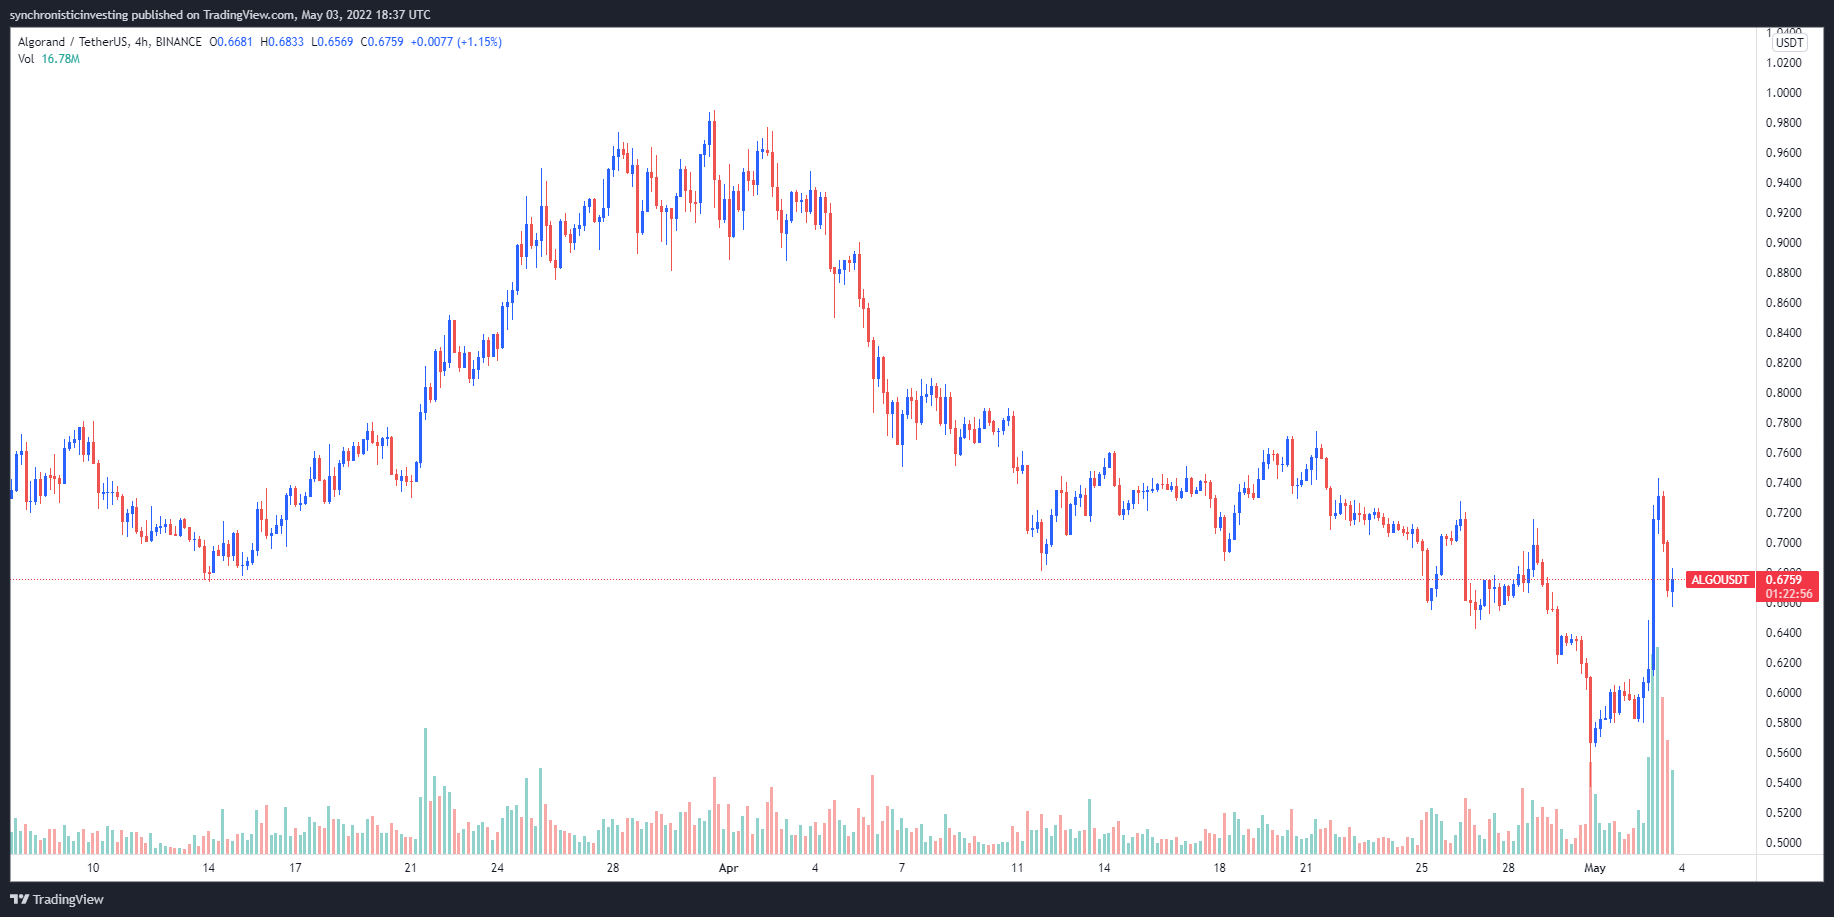Click the 0.8000 price scale level
The image size is (1834, 917).
[x=1783, y=393]
